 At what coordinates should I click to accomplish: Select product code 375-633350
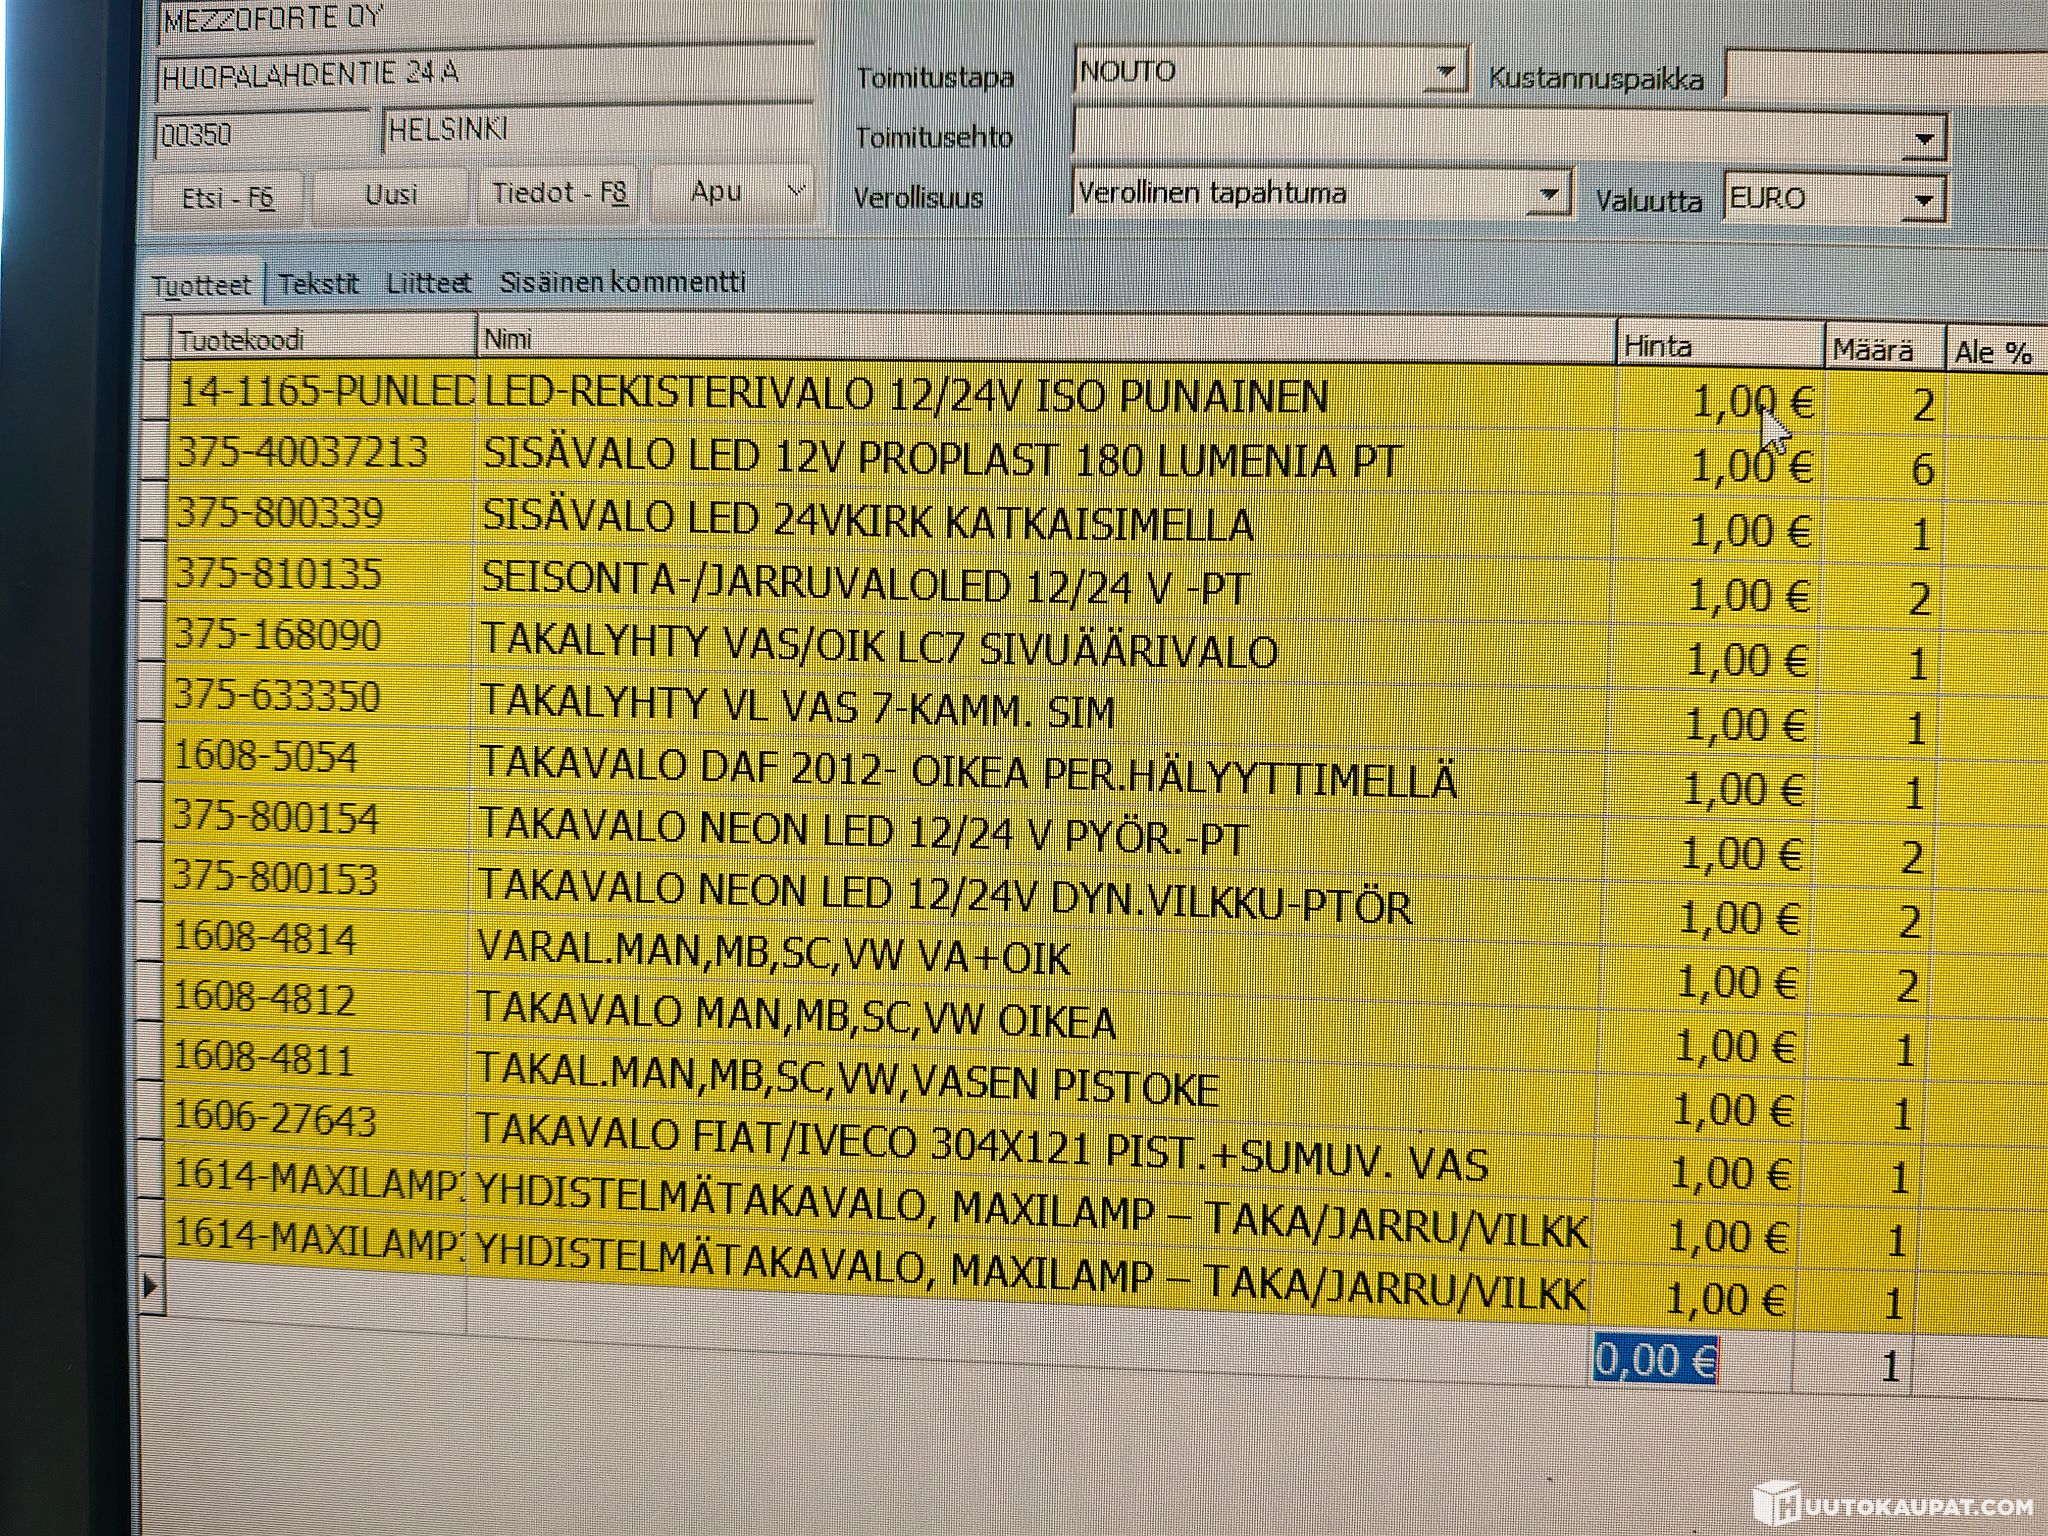click(x=277, y=696)
